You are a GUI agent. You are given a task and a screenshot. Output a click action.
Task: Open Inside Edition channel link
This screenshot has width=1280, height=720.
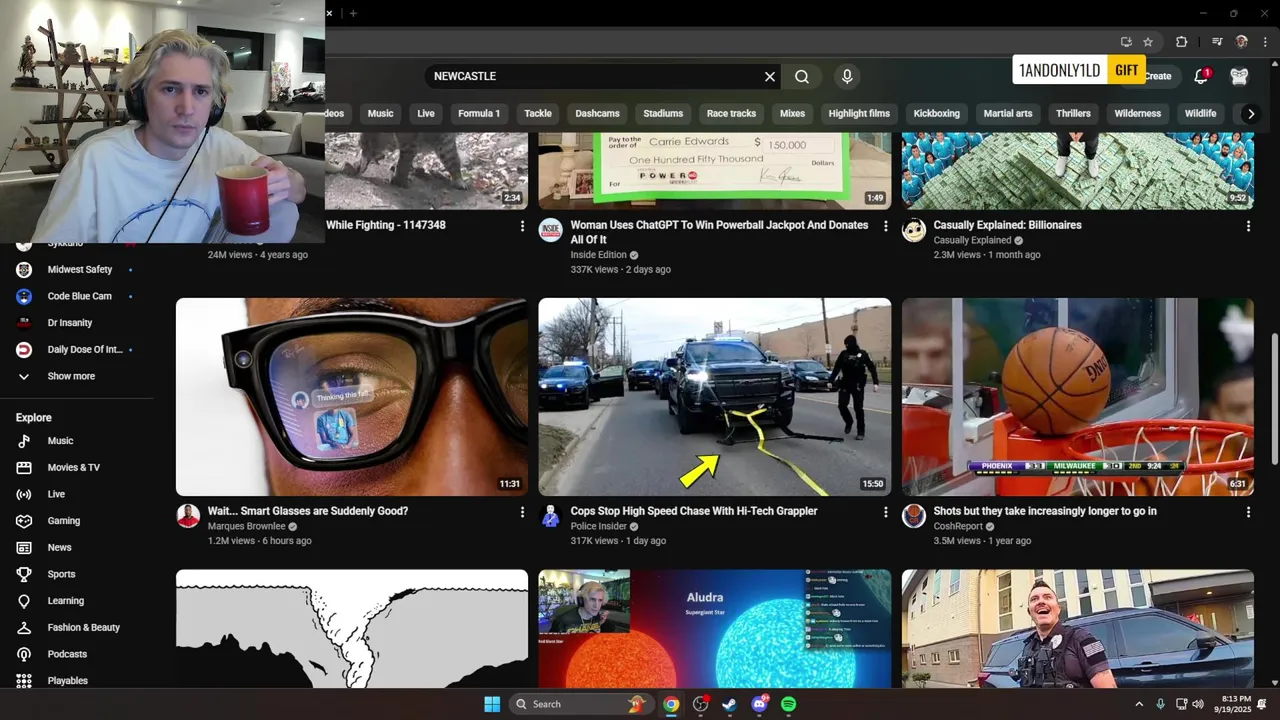click(598, 255)
